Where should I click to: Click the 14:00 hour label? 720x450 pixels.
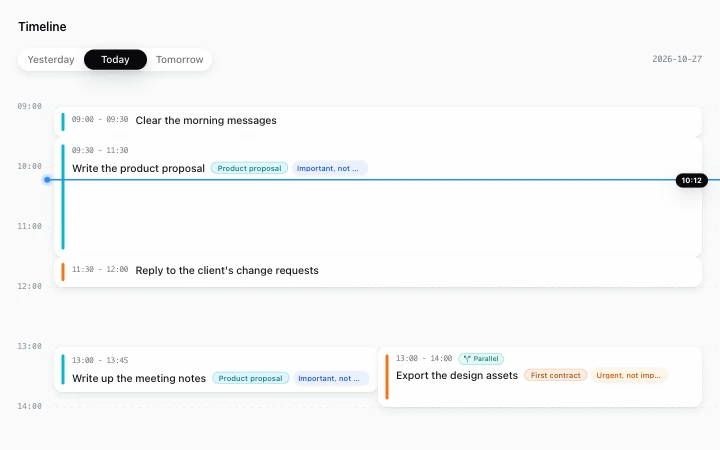coord(29,406)
